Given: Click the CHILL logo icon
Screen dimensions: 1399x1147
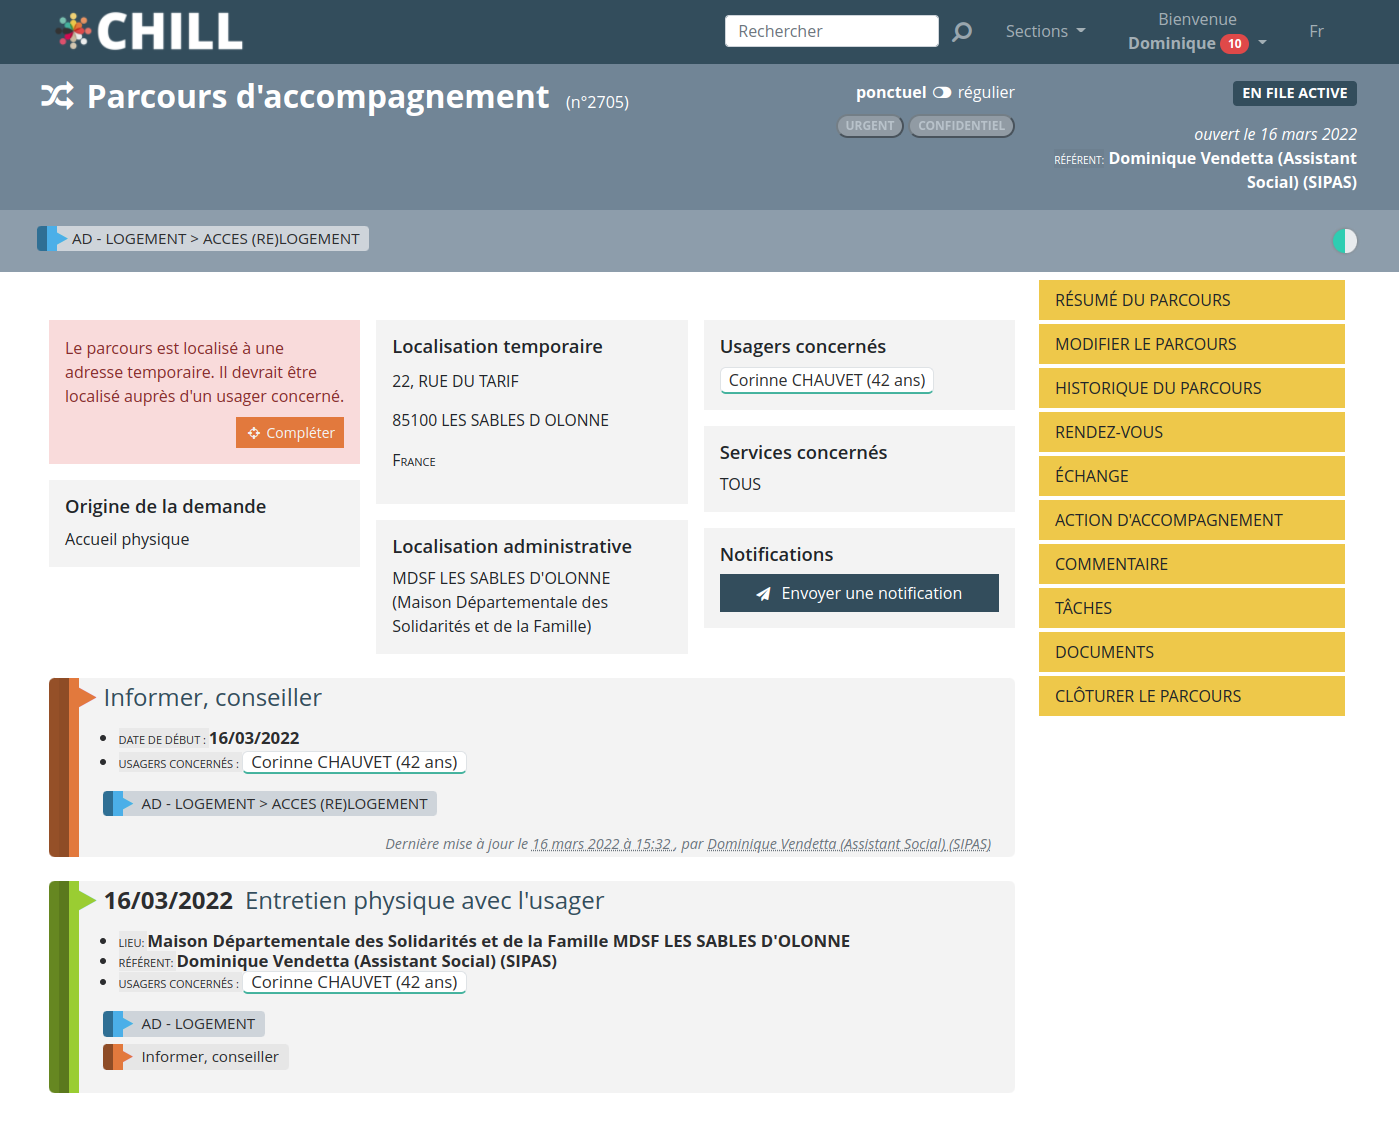Looking at the screenshot, I should pyautogui.click(x=73, y=31).
